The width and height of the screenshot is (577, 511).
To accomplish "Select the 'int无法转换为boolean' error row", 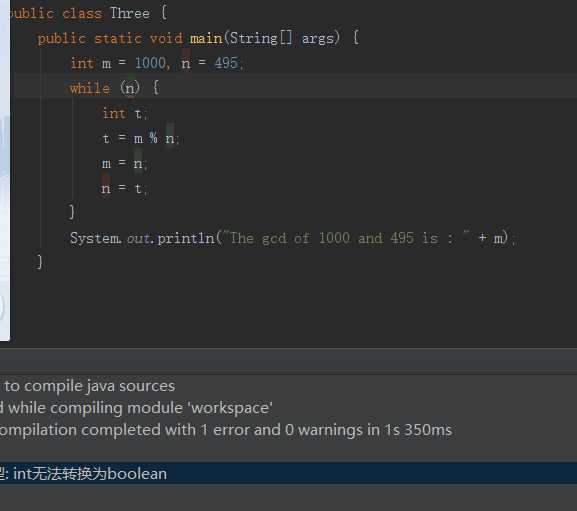I will coord(288,473).
